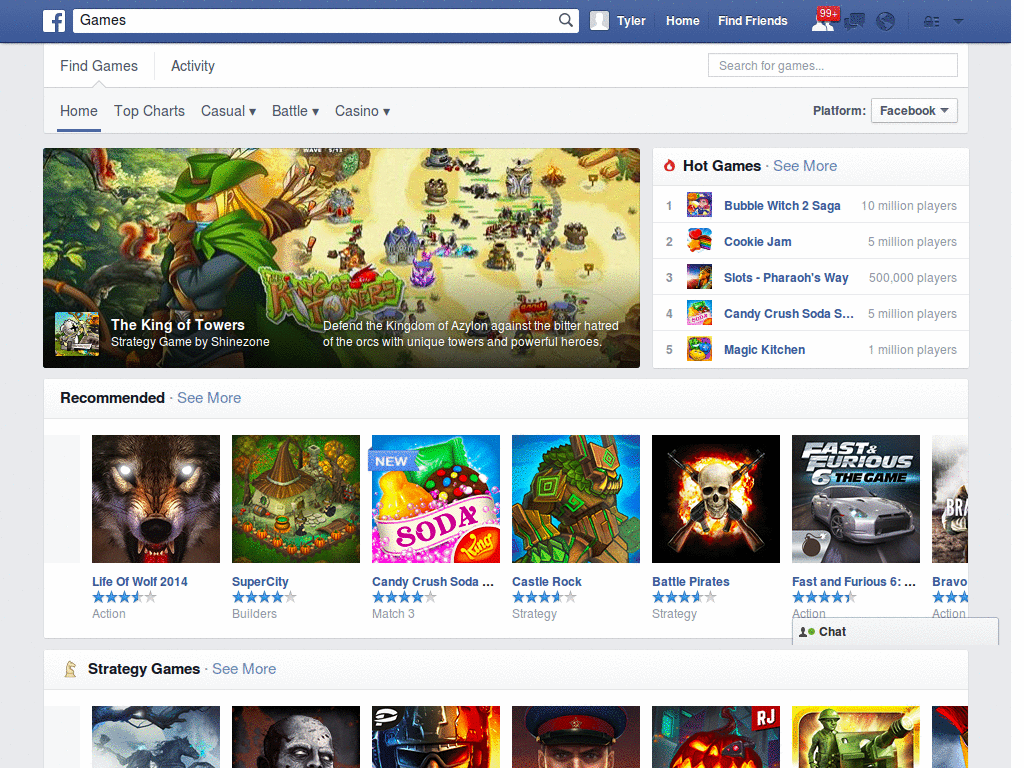This screenshot has height=768, width=1024.
Task: Expand the account menu arrow in top bar
Action: 958,21
